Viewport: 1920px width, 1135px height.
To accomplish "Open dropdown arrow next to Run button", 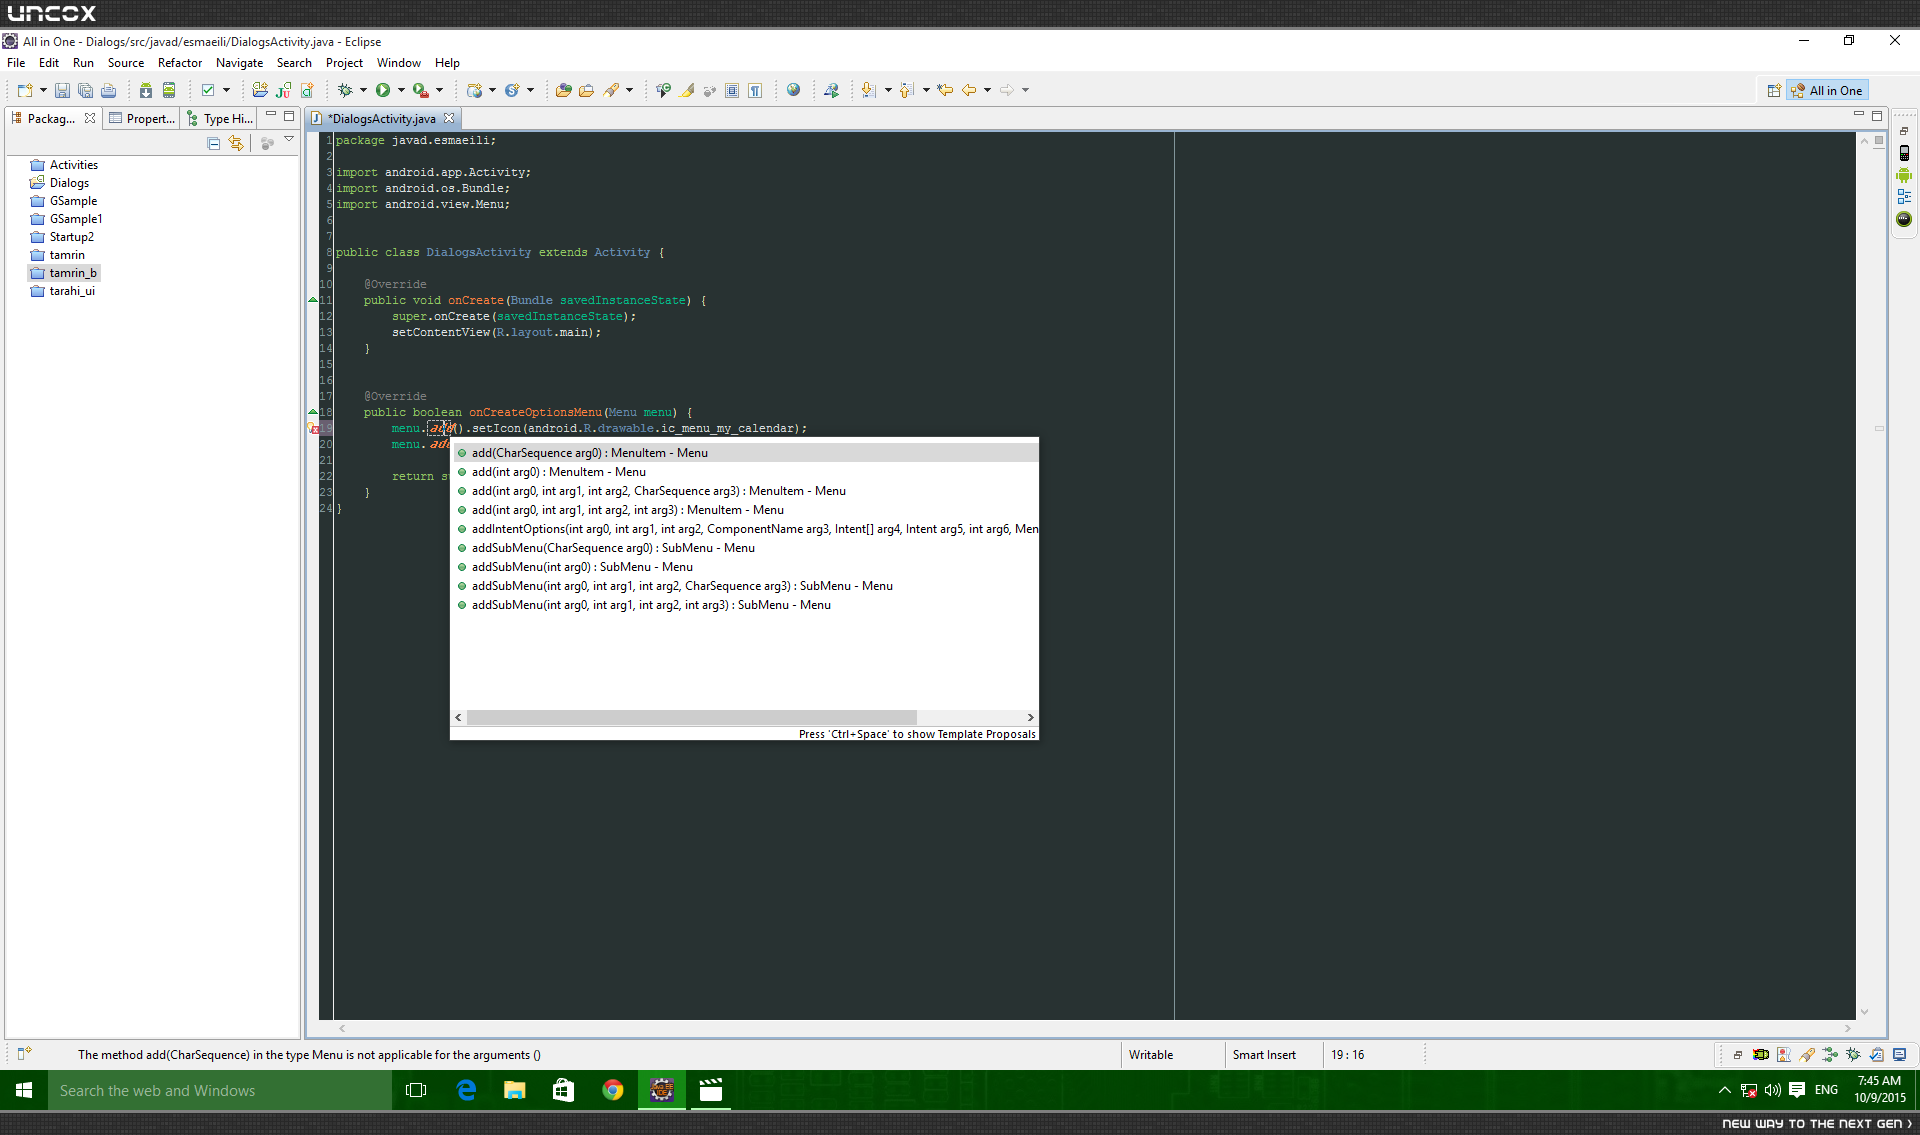I will point(401,90).
